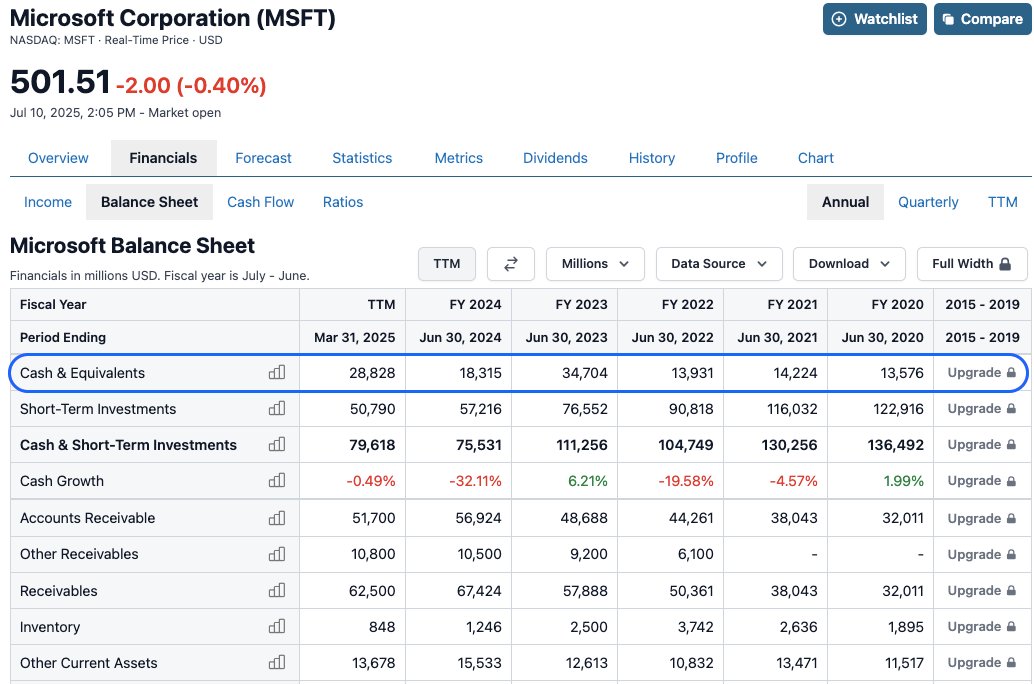Click the swap columns arrows button
This screenshot has height=684, width=1034.
pos(511,264)
